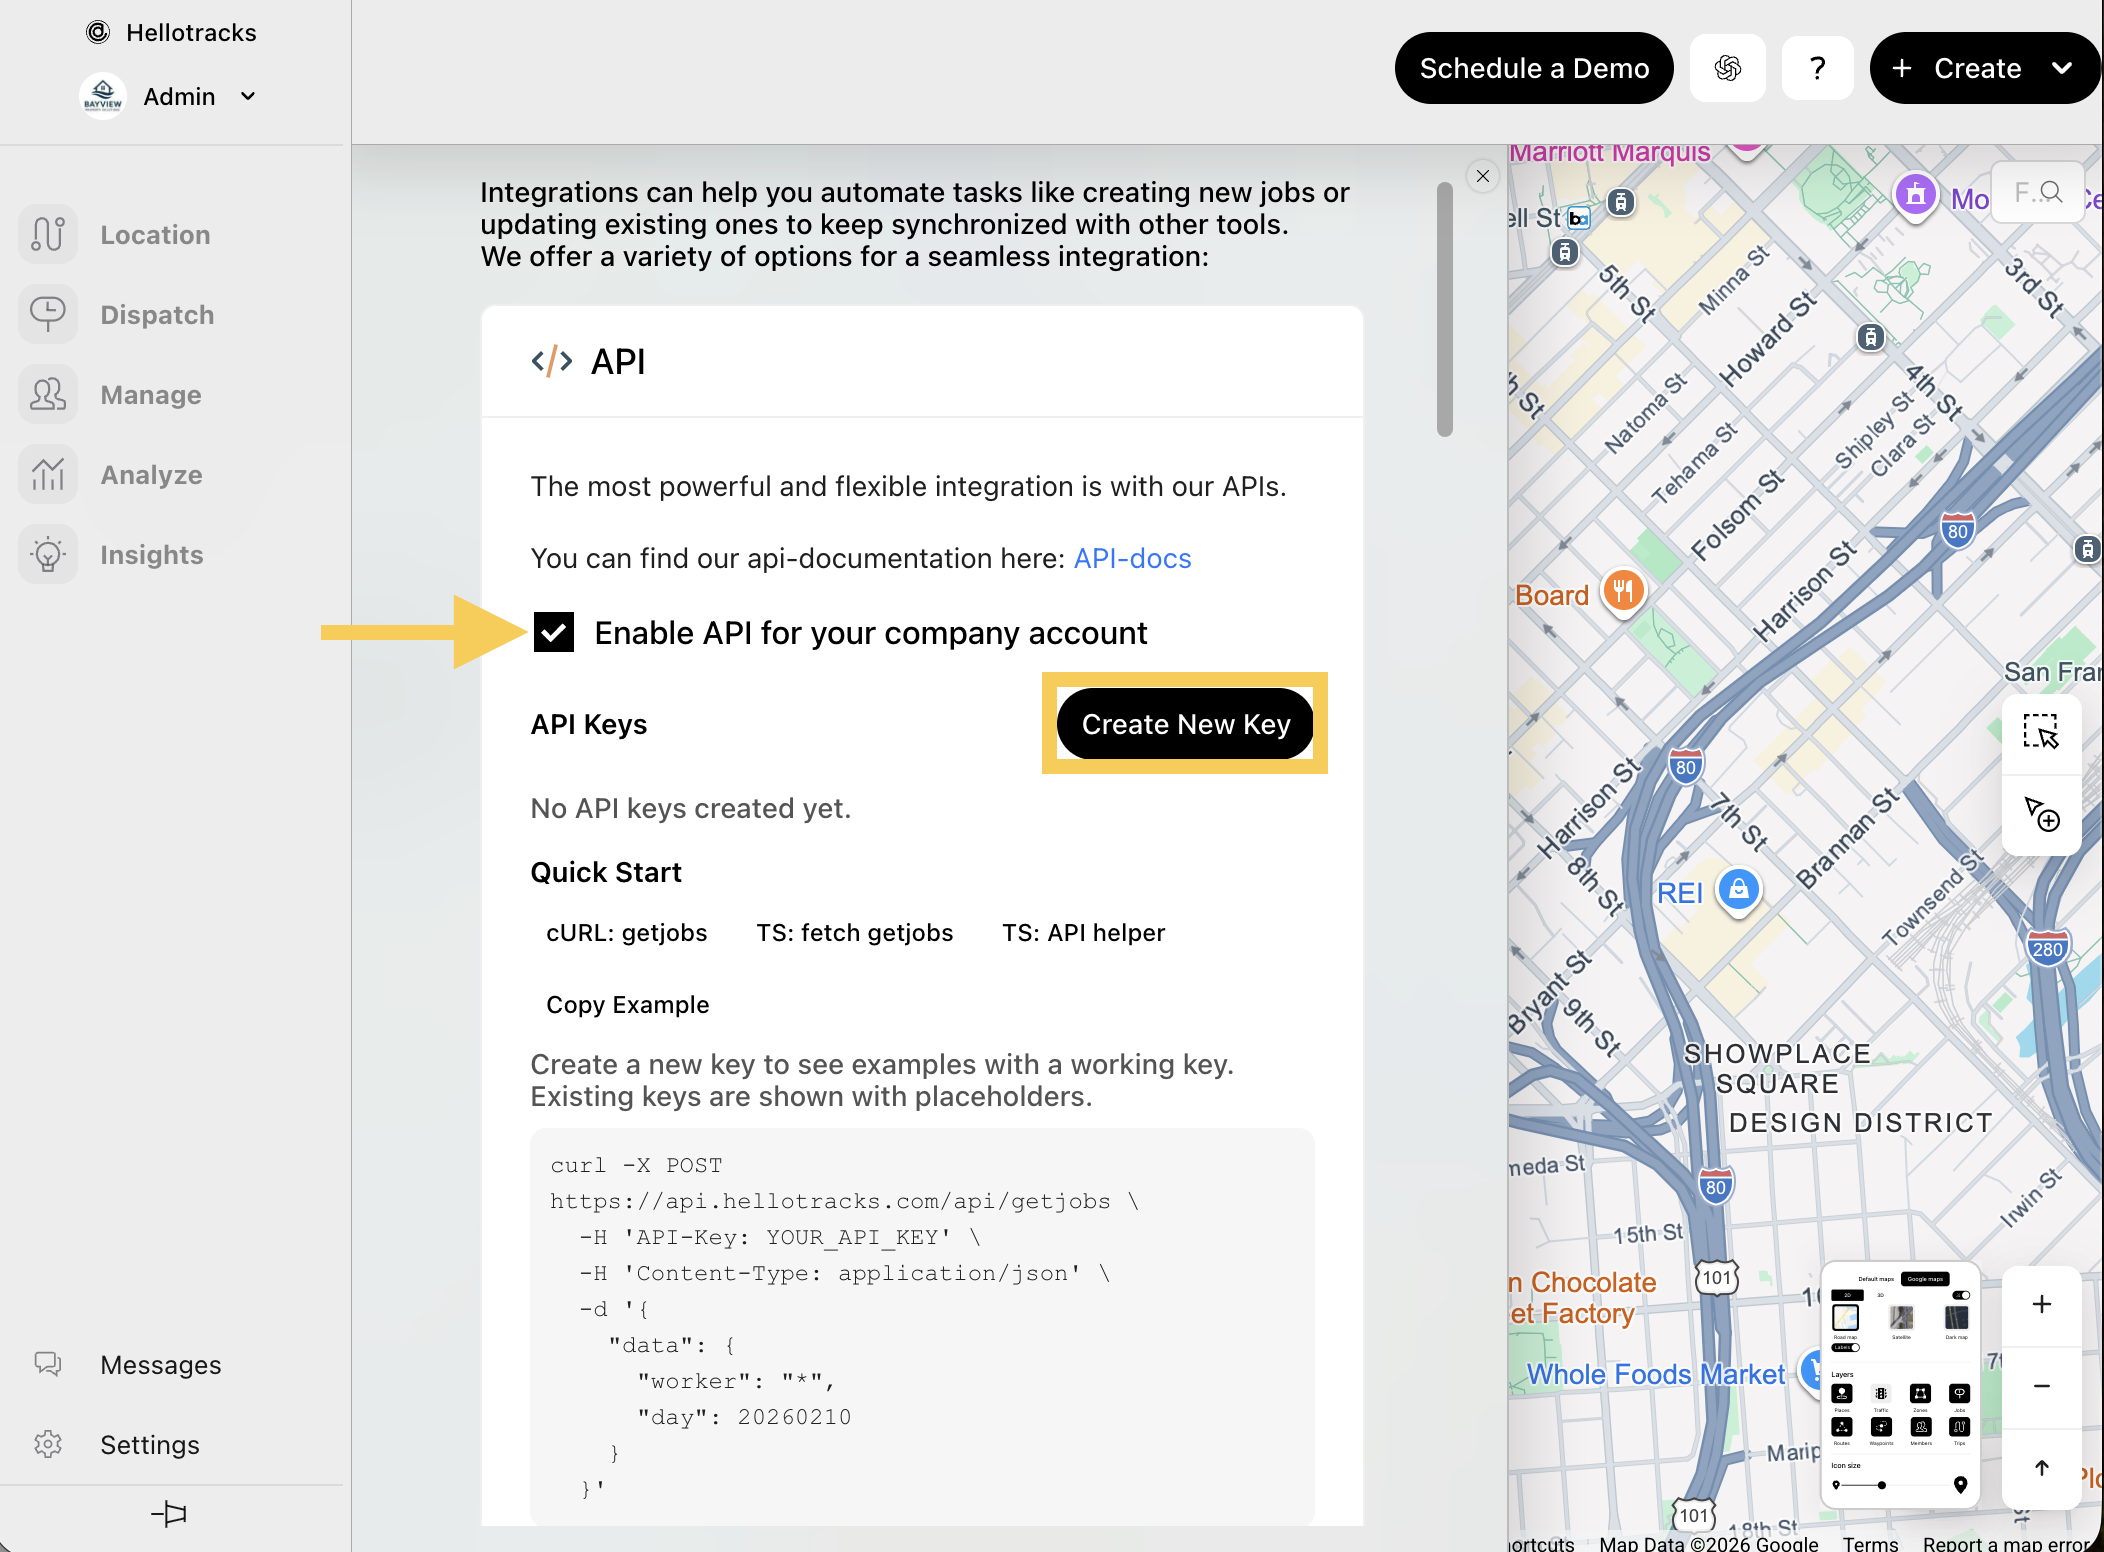Select the TS: fetch getjobs tab
Viewport: 2104px width, 1552px height.
tap(854, 932)
